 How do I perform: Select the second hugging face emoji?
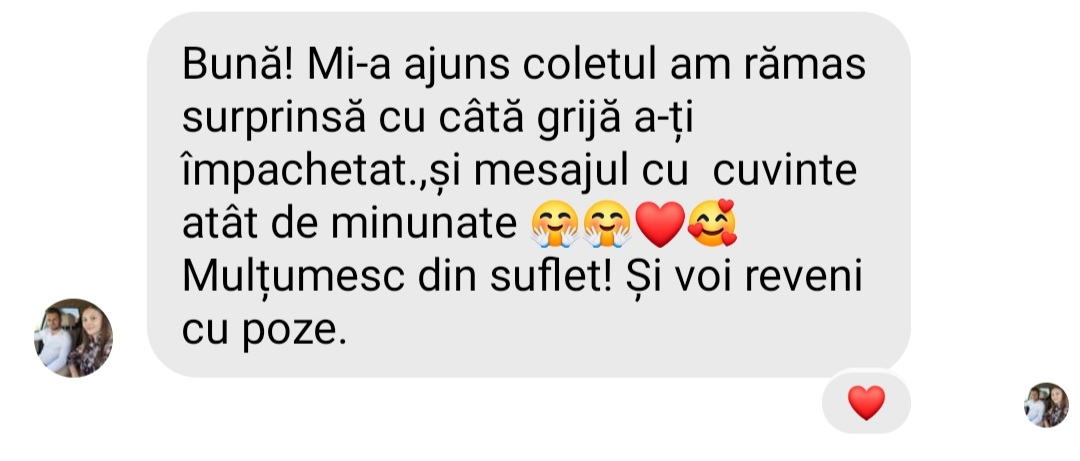tap(608, 225)
